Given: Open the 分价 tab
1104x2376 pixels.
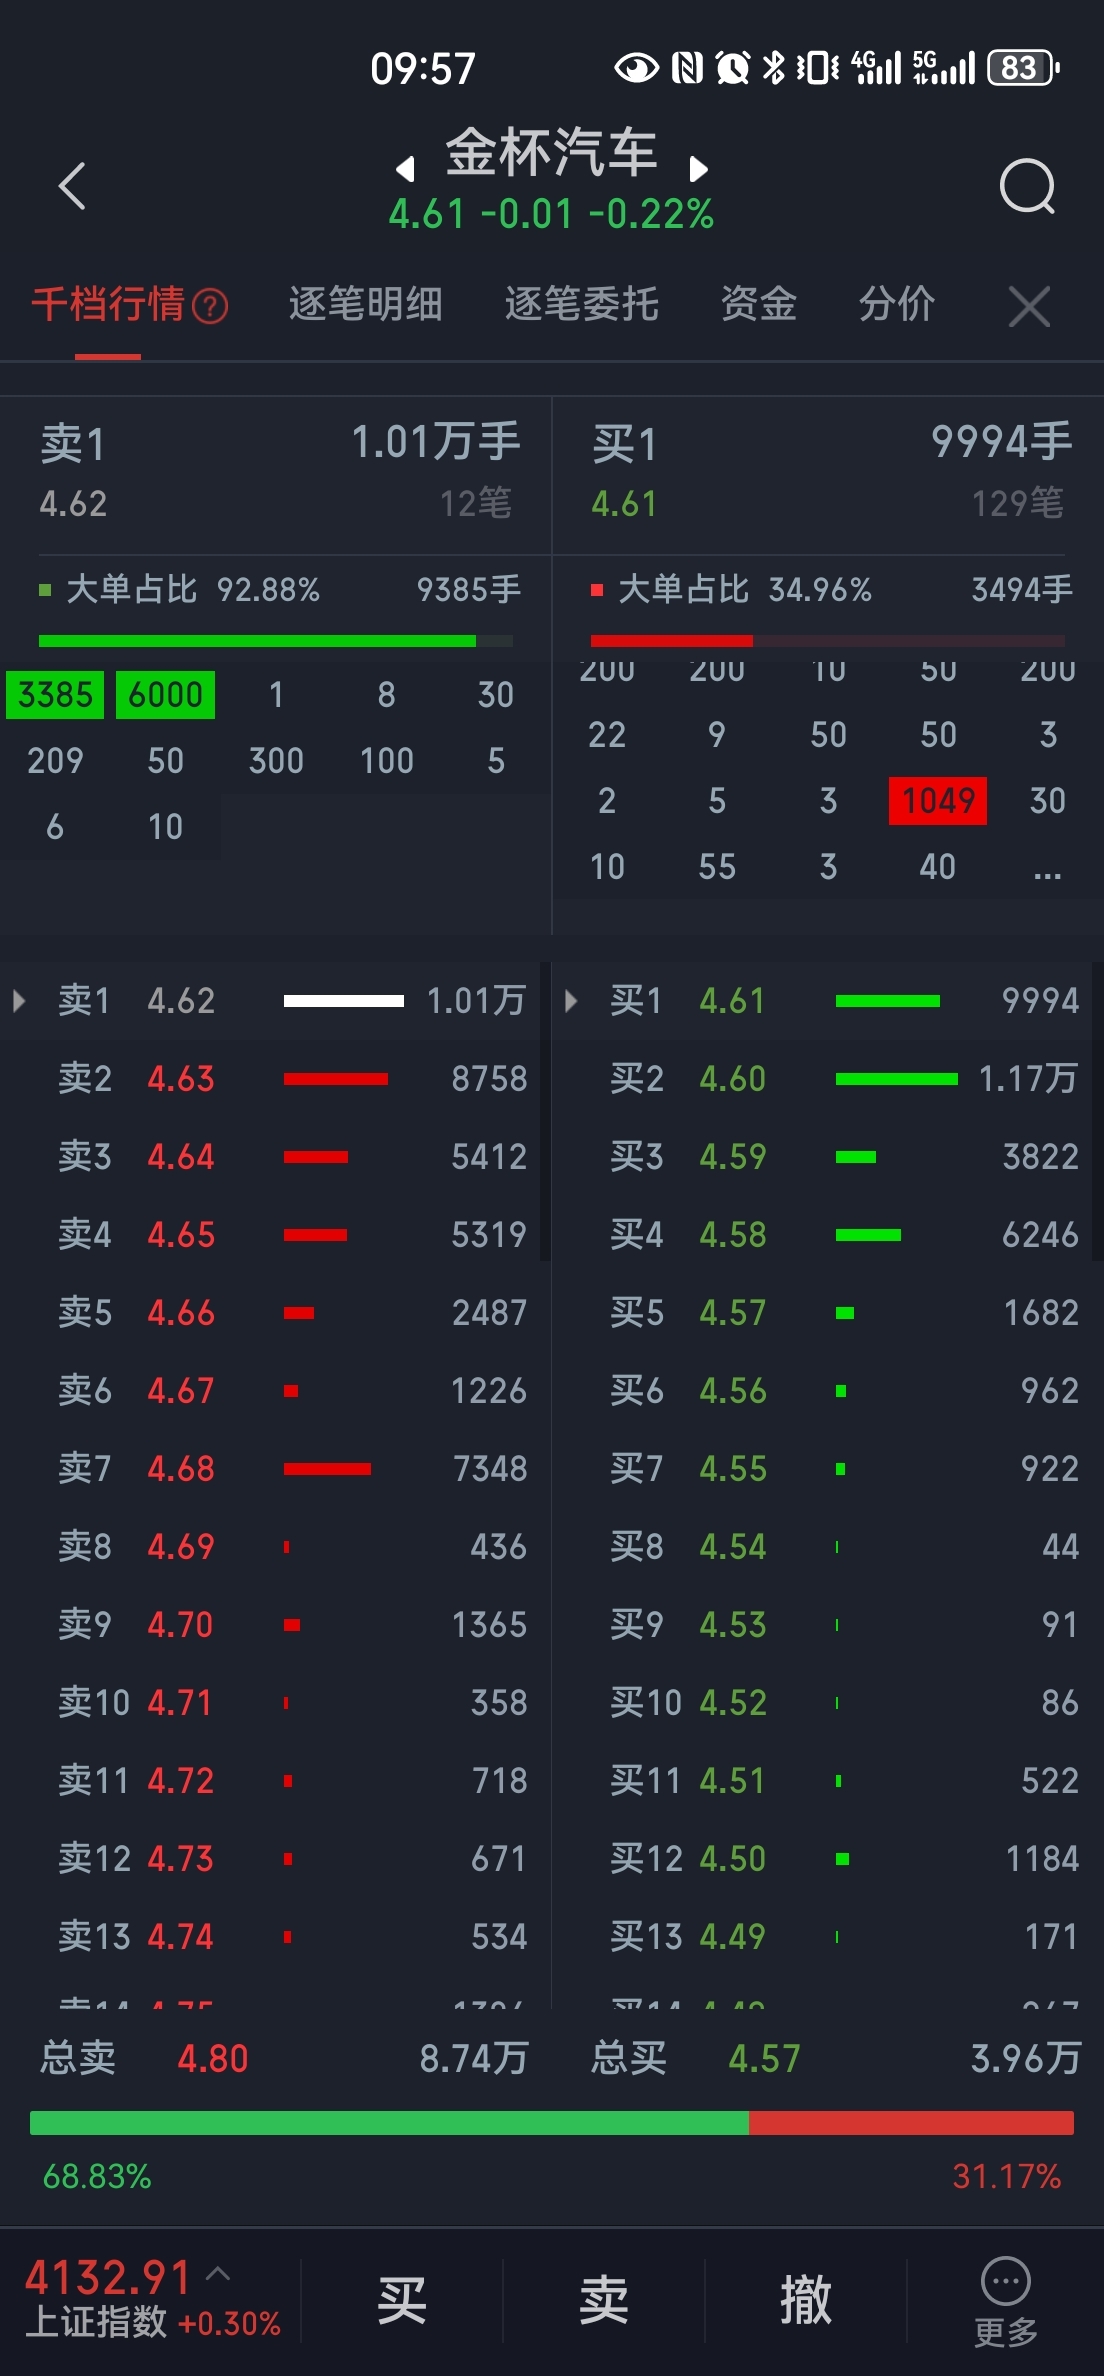Looking at the screenshot, I should tap(897, 304).
